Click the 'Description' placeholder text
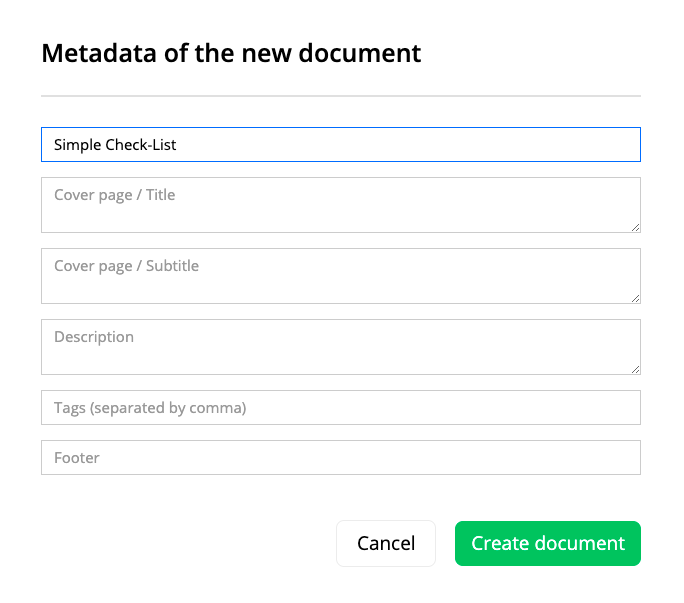The width and height of the screenshot is (684, 603). (94, 337)
